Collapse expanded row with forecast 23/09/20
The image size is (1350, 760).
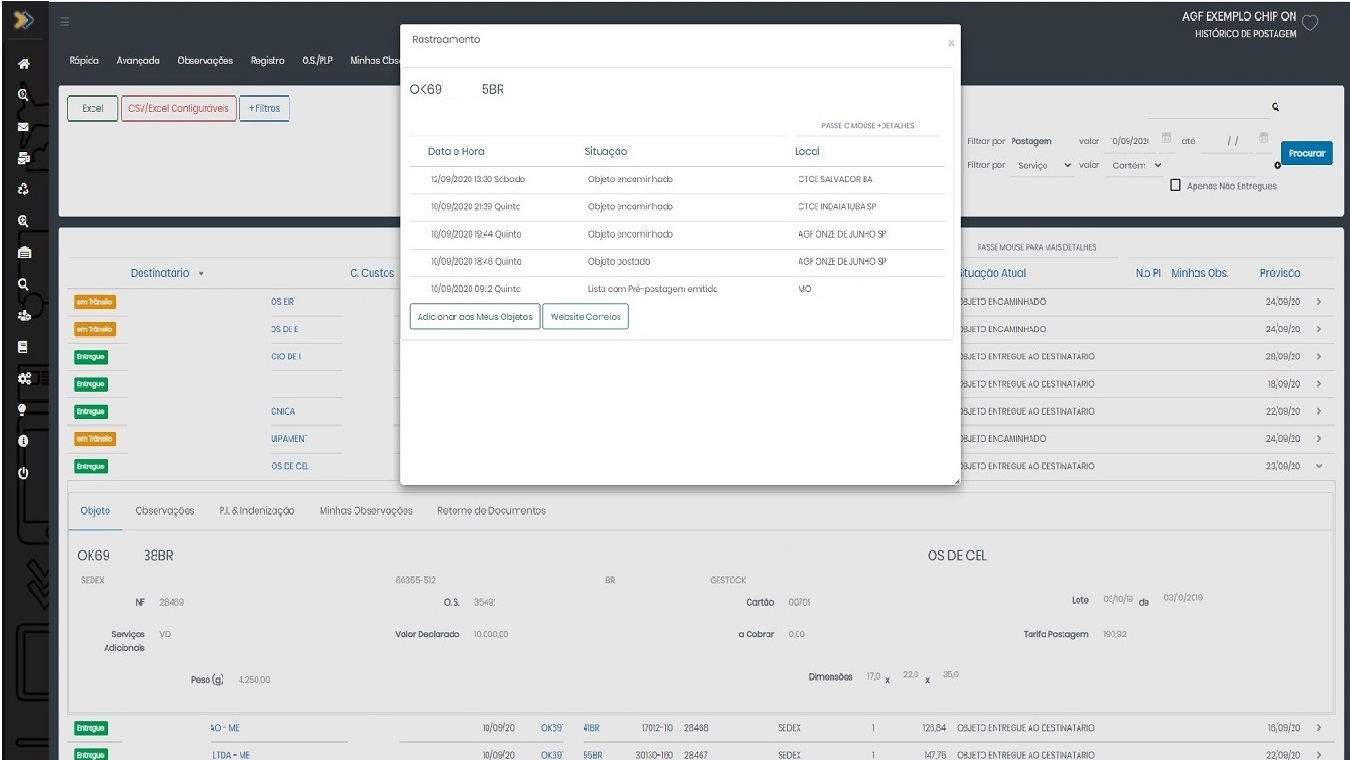pos(1319,466)
